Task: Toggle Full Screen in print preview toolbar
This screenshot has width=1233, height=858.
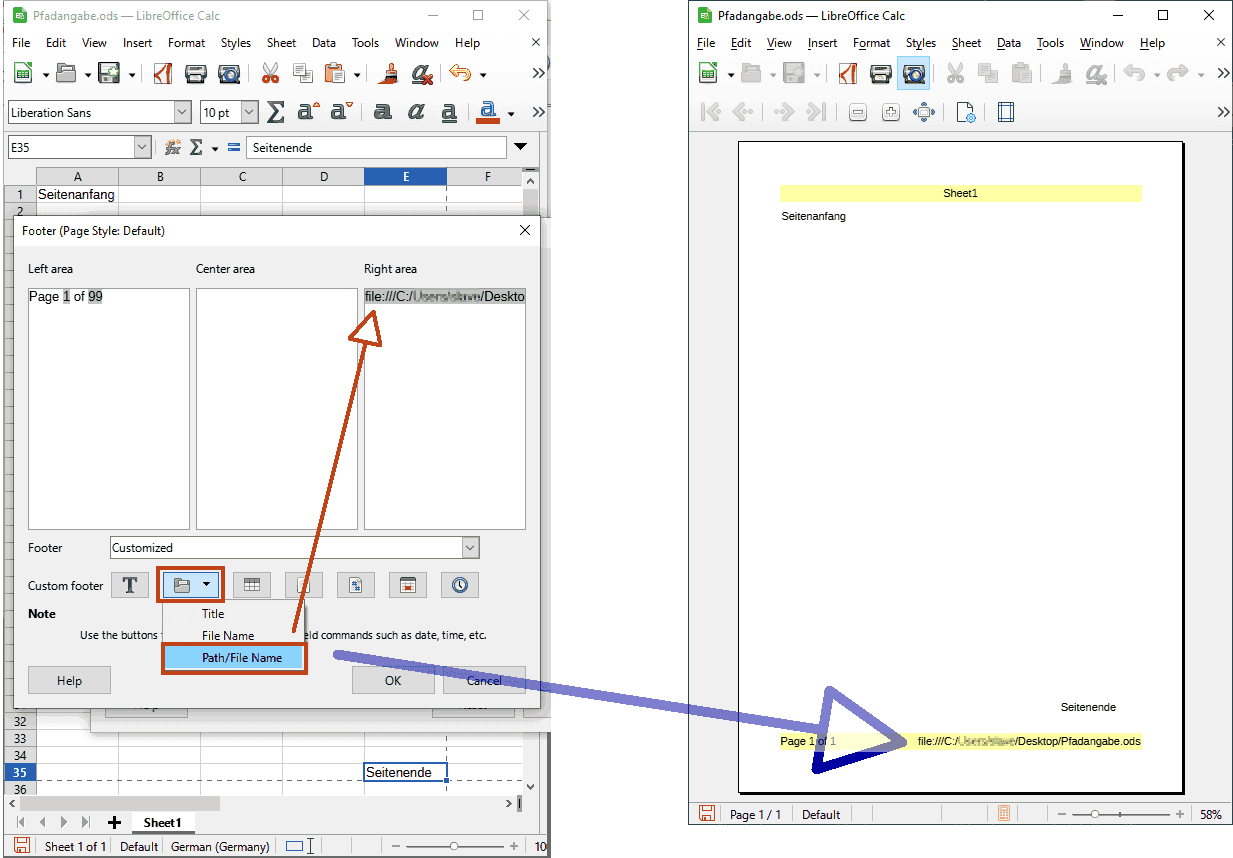Action: (923, 112)
